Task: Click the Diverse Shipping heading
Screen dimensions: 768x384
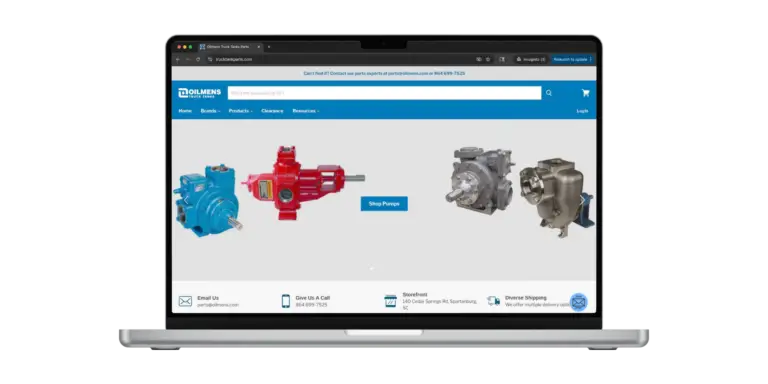Action: 526,298
